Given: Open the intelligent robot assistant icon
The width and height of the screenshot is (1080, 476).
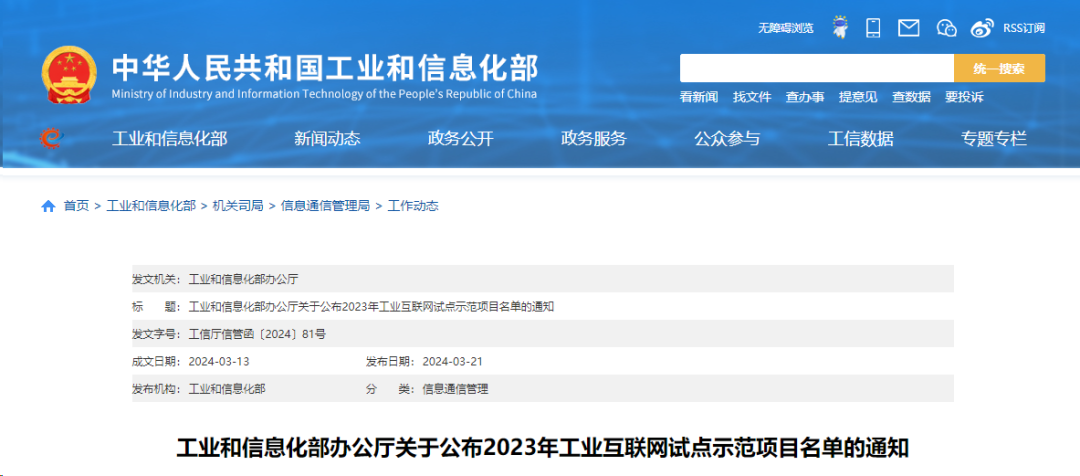Looking at the screenshot, I should (840, 28).
